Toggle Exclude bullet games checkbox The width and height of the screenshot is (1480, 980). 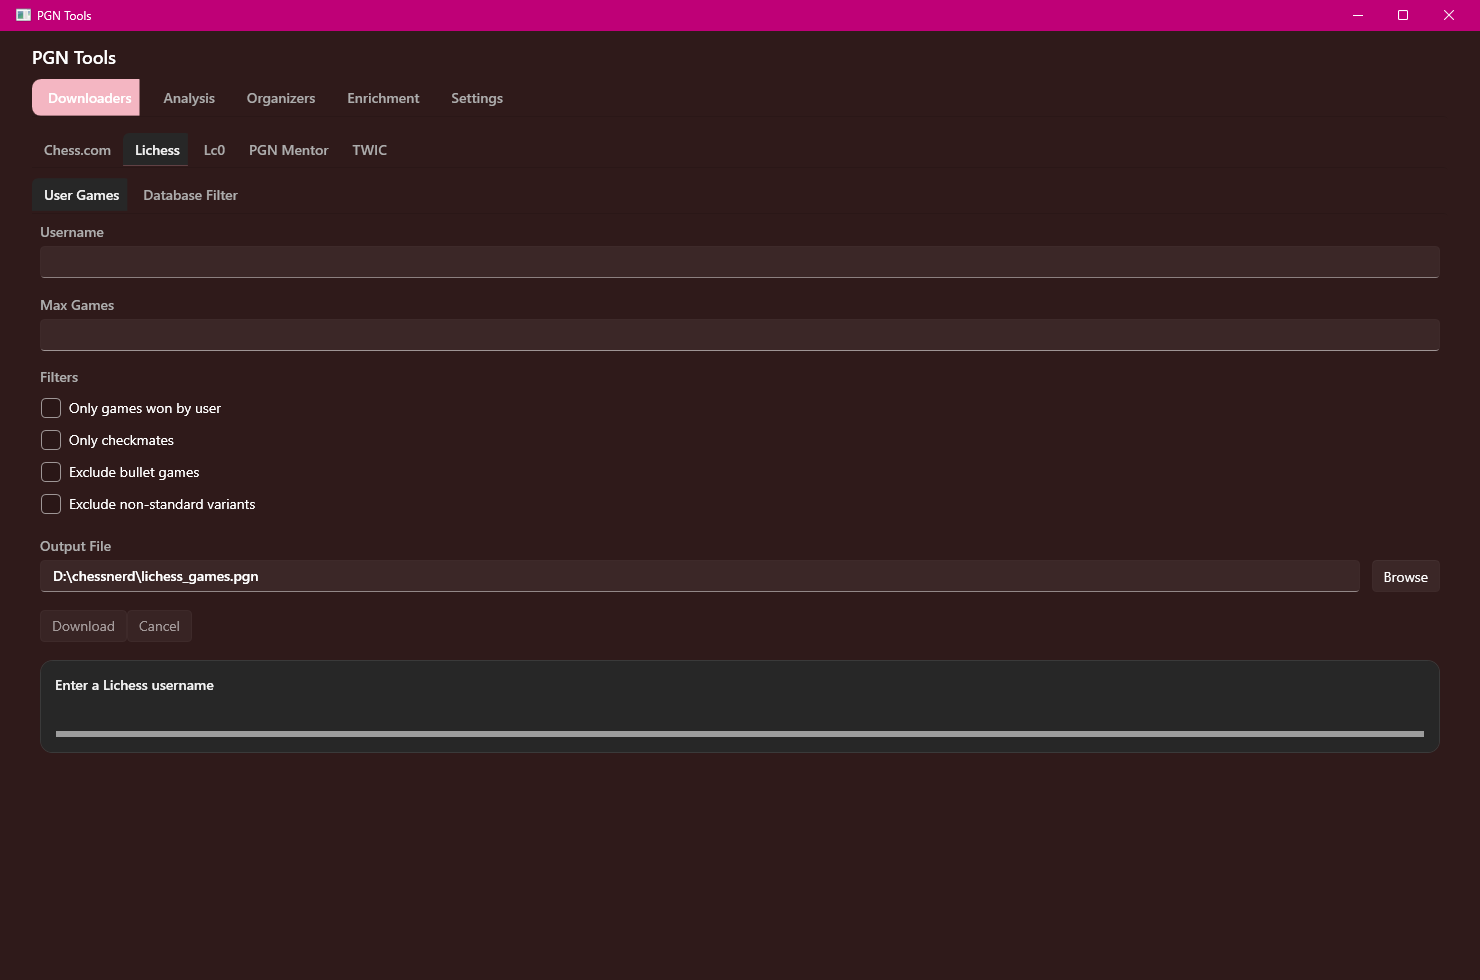click(x=51, y=472)
